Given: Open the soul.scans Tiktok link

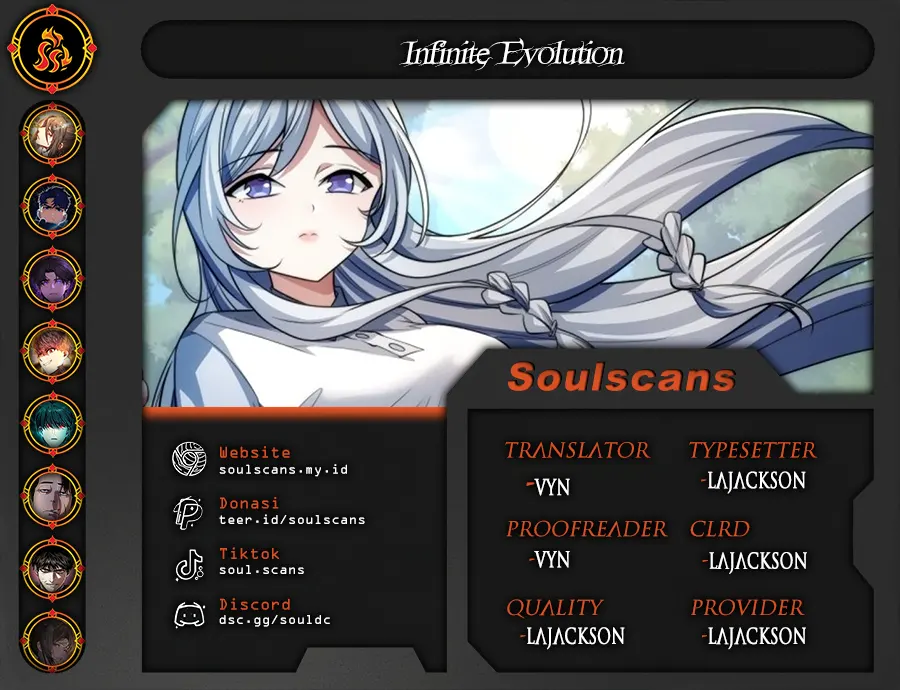Looking at the screenshot, I should (x=261, y=570).
